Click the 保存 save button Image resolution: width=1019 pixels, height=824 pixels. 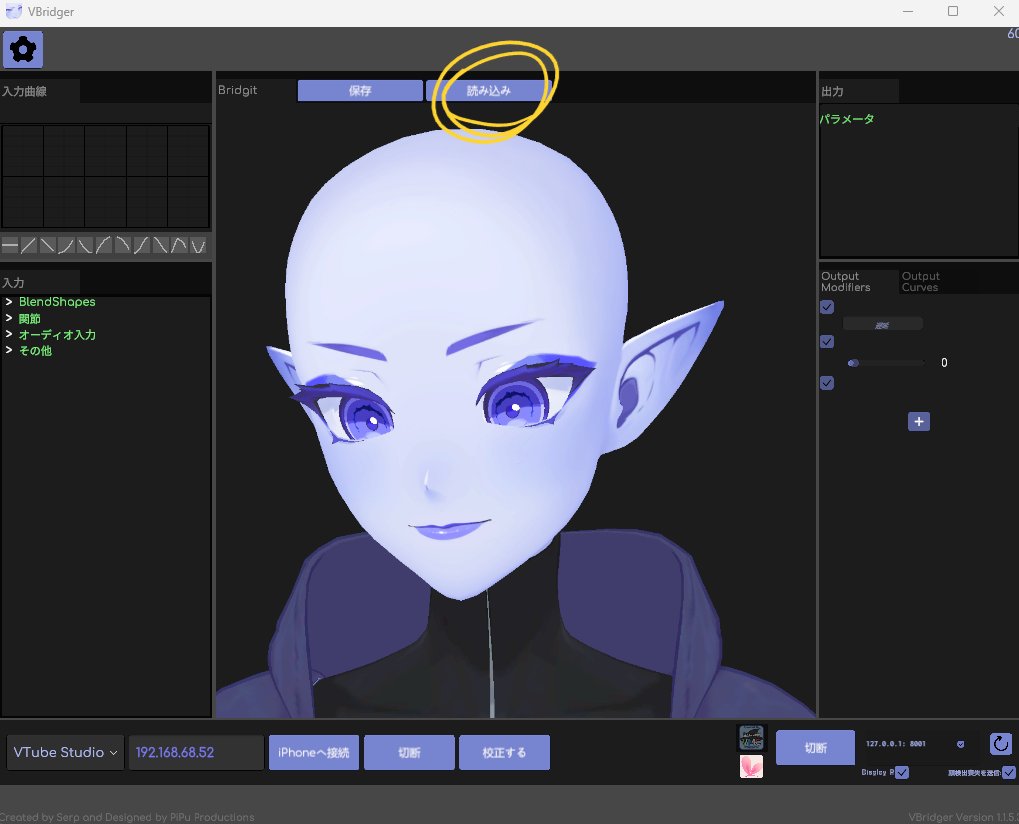360,90
